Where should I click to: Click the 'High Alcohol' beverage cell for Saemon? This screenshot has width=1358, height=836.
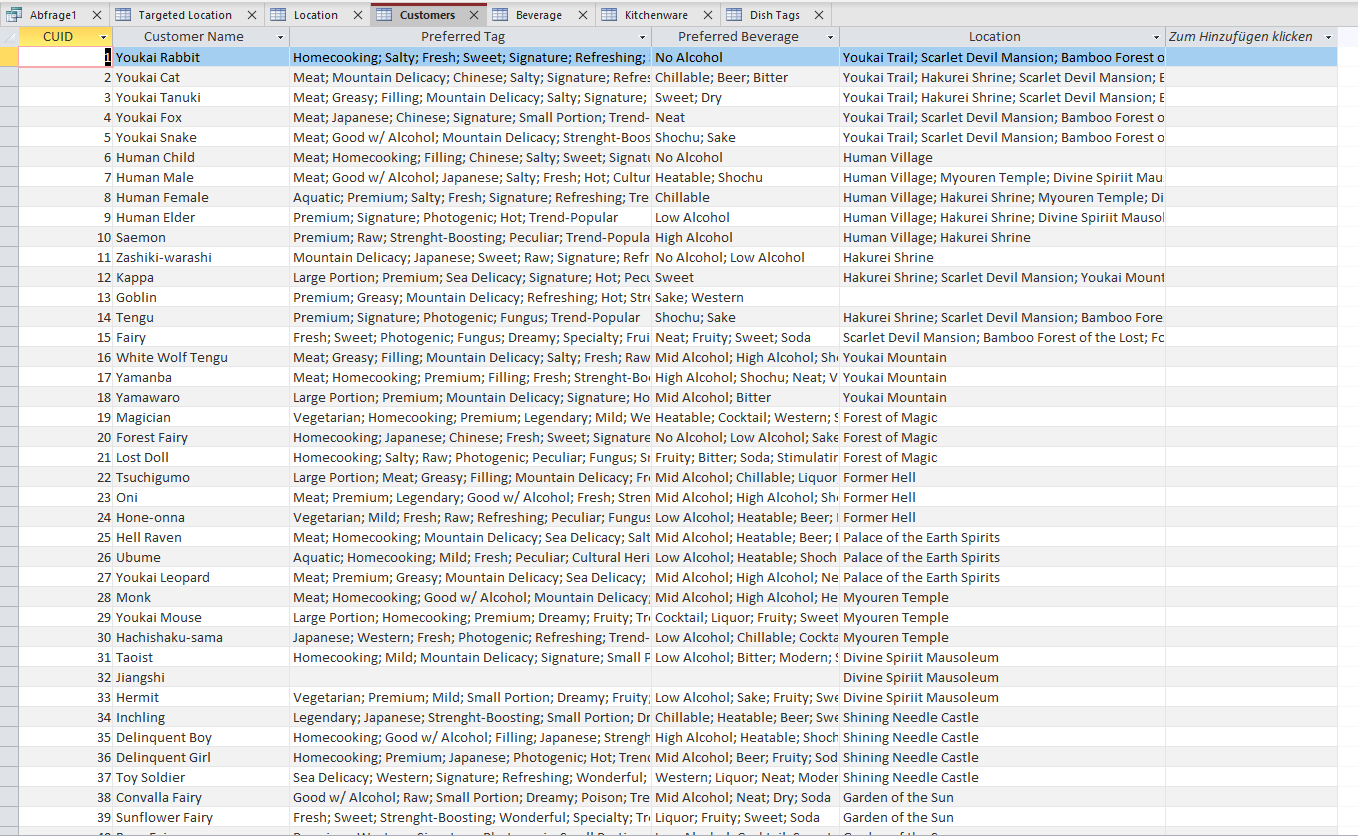click(745, 237)
